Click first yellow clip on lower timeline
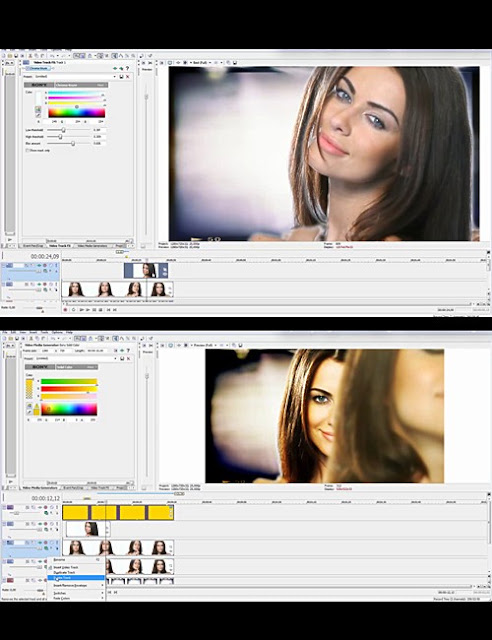This screenshot has height=640, width=492. coord(76,512)
